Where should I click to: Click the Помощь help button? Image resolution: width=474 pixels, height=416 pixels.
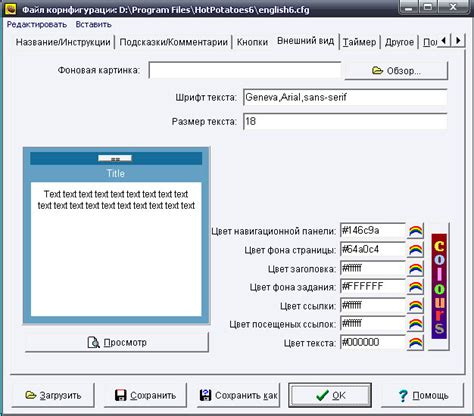pyautogui.click(x=423, y=395)
